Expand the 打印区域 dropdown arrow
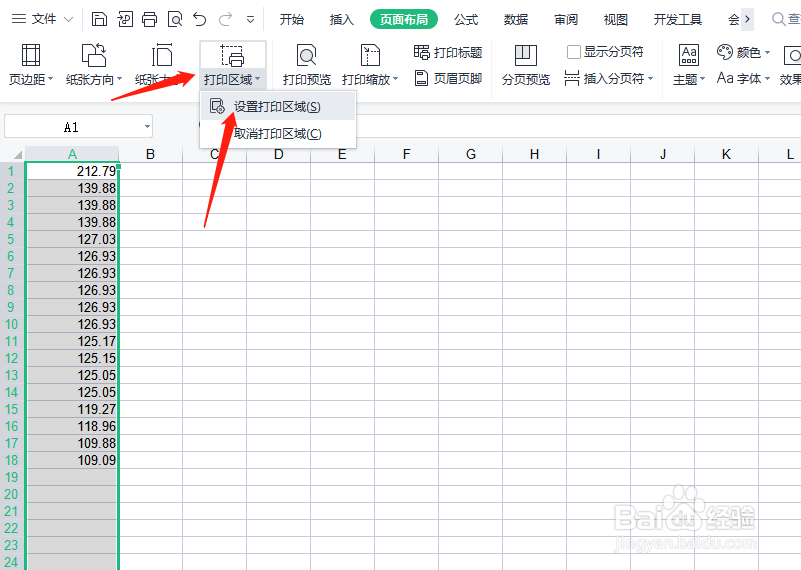Image resolution: width=801 pixels, height=570 pixels. 257,79
